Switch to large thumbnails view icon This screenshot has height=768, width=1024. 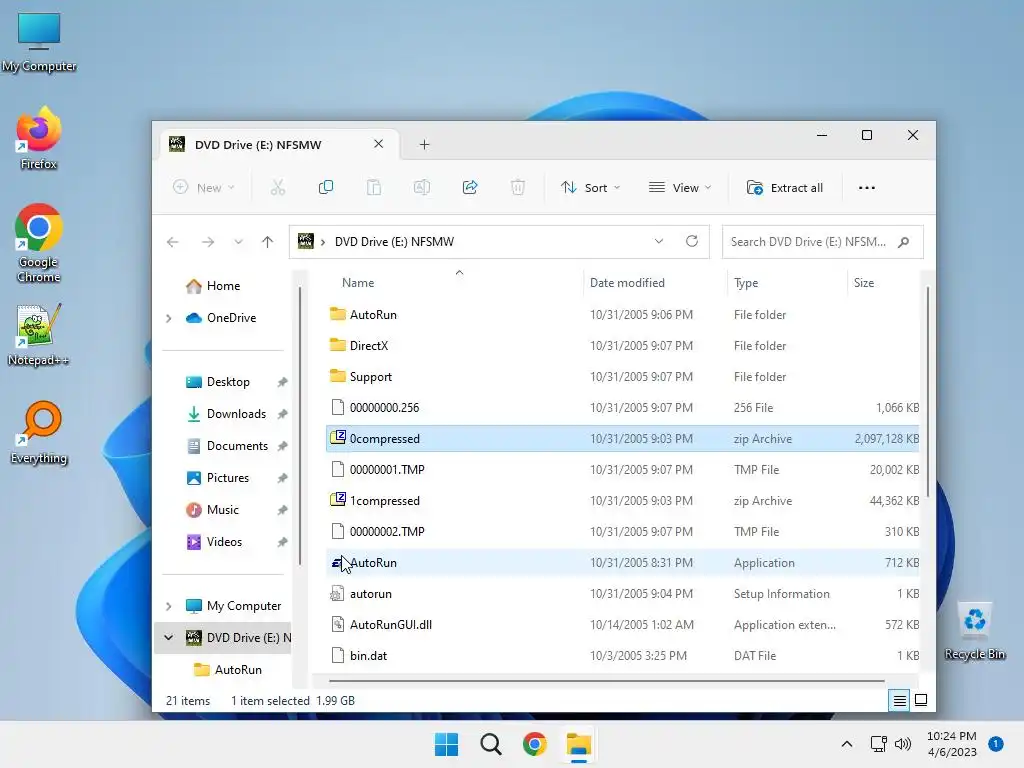tap(921, 700)
